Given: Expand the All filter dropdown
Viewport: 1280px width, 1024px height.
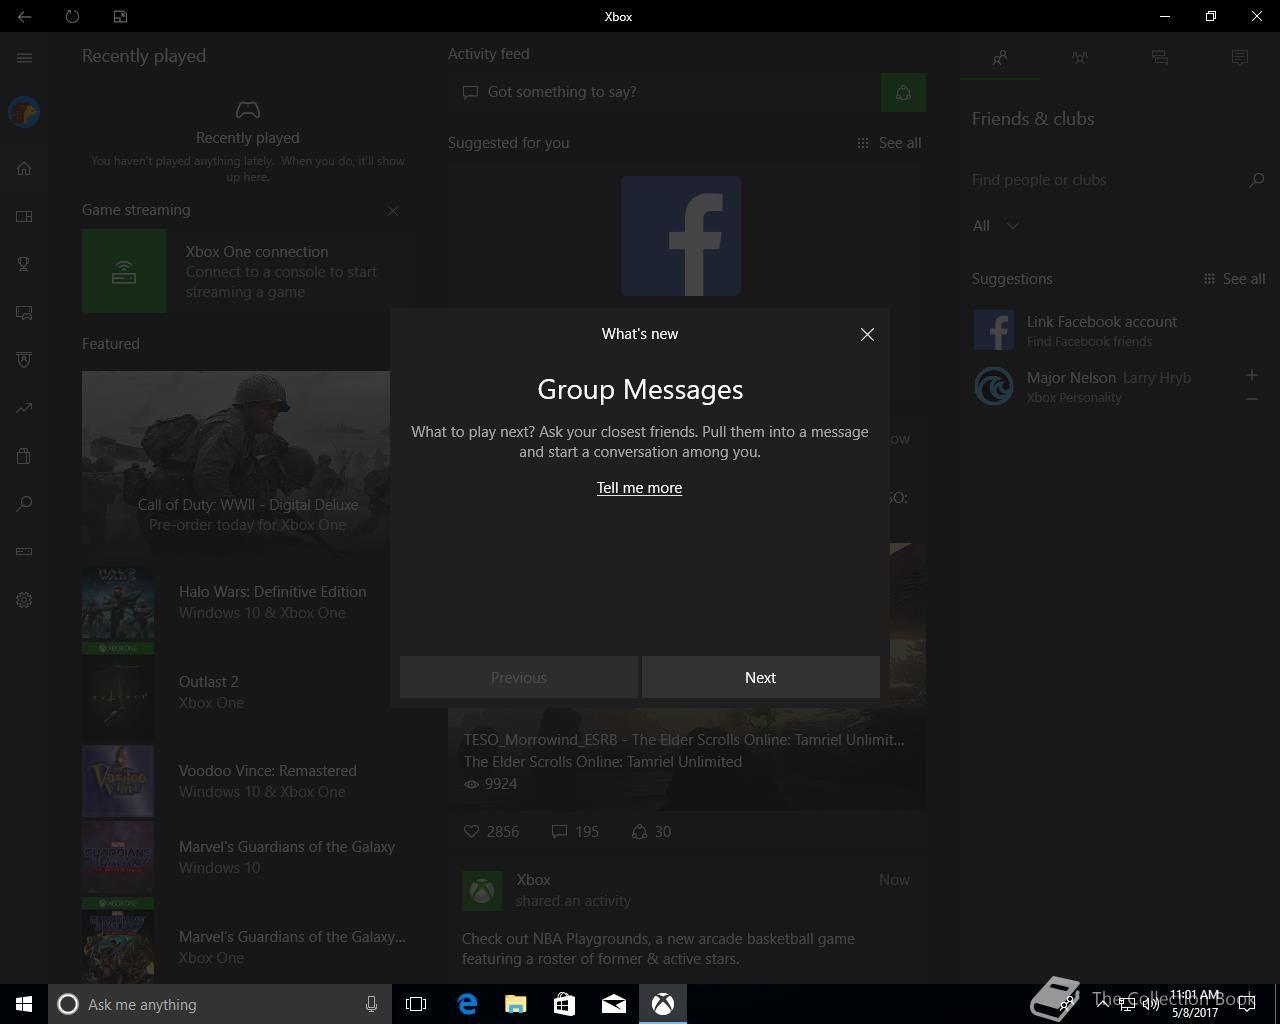Looking at the screenshot, I should 996,226.
